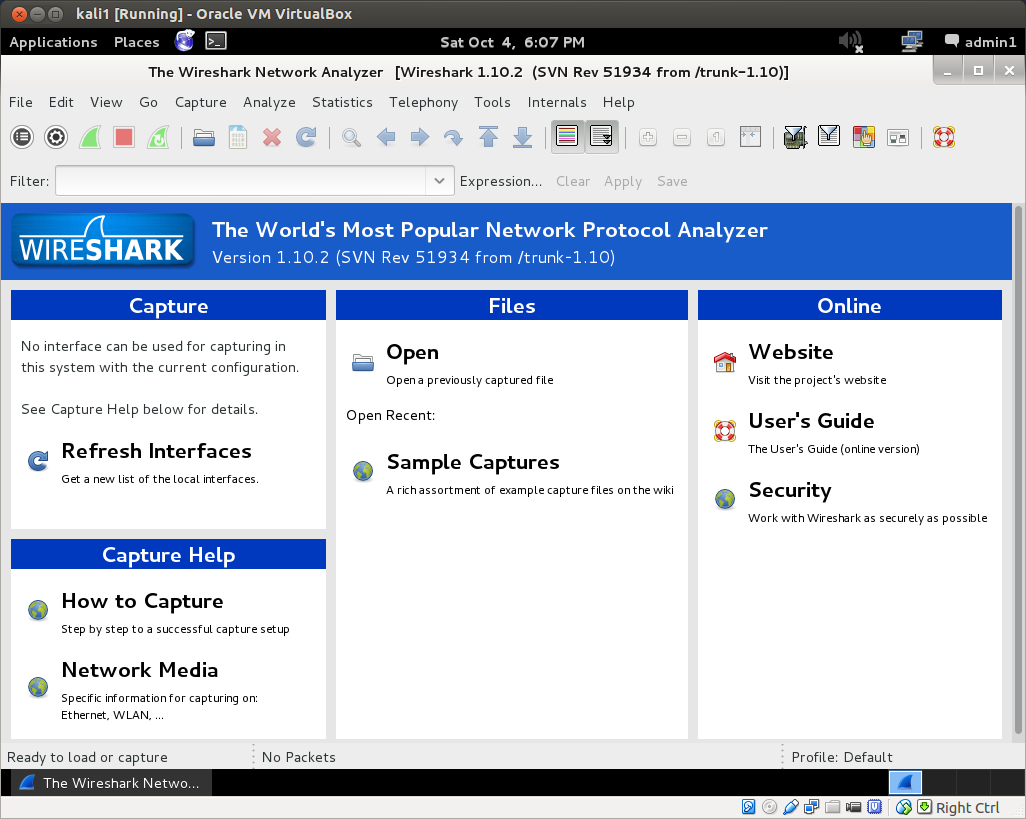Edit capture filter toolbar icon
Viewport: 1026px width, 819px height.
[796, 137]
